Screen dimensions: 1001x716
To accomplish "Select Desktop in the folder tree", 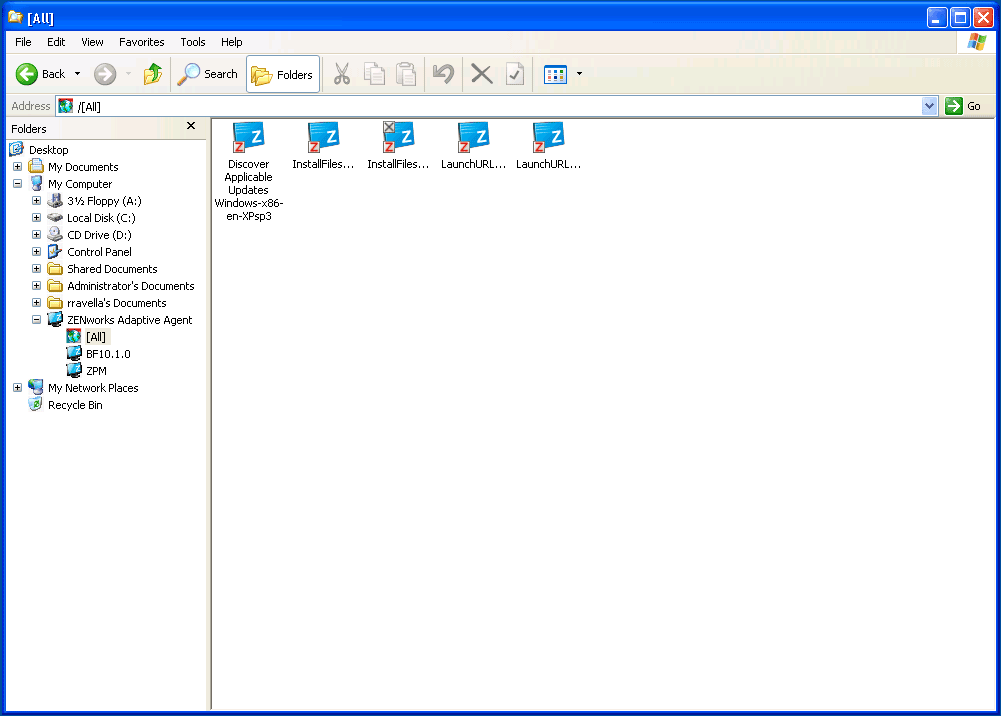I will point(49,150).
